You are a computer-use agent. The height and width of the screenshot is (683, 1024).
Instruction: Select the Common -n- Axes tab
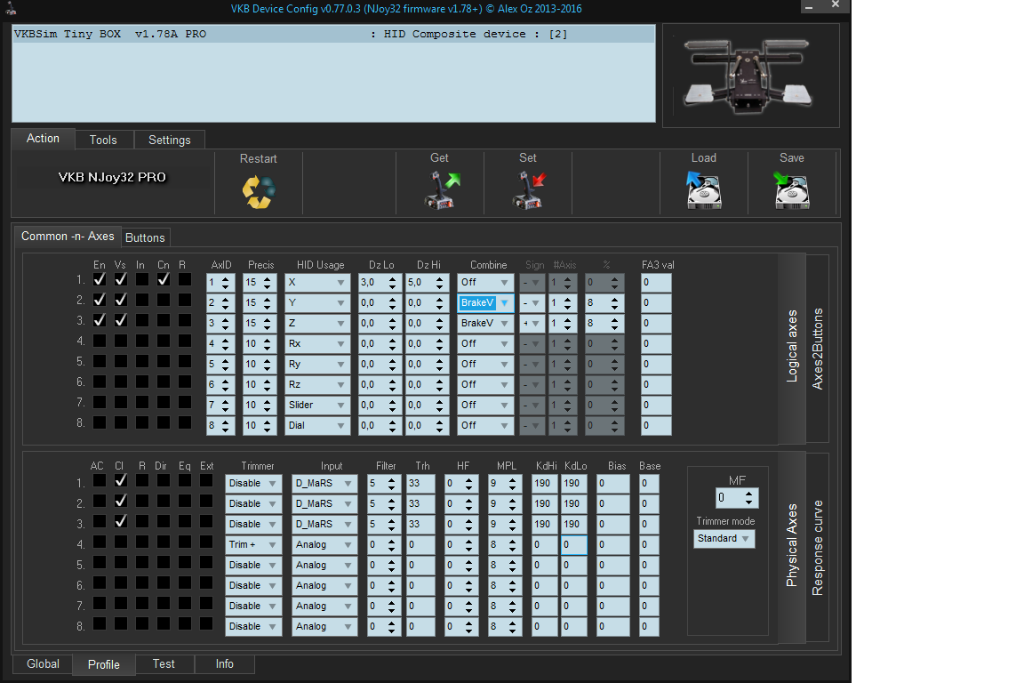point(67,236)
